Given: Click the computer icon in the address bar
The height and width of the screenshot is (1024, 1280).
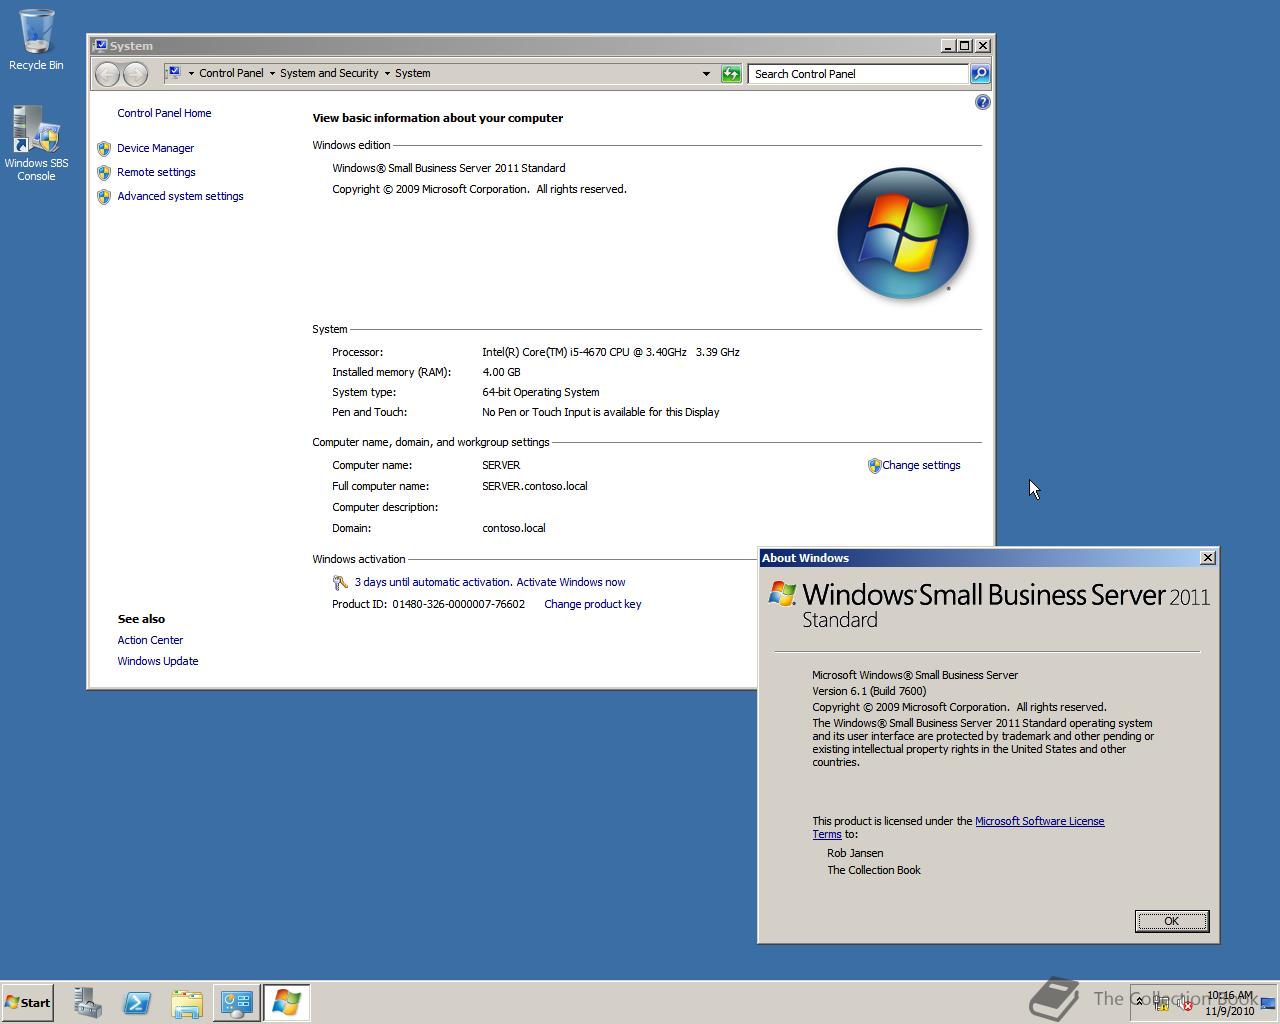Looking at the screenshot, I should coord(173,73).
